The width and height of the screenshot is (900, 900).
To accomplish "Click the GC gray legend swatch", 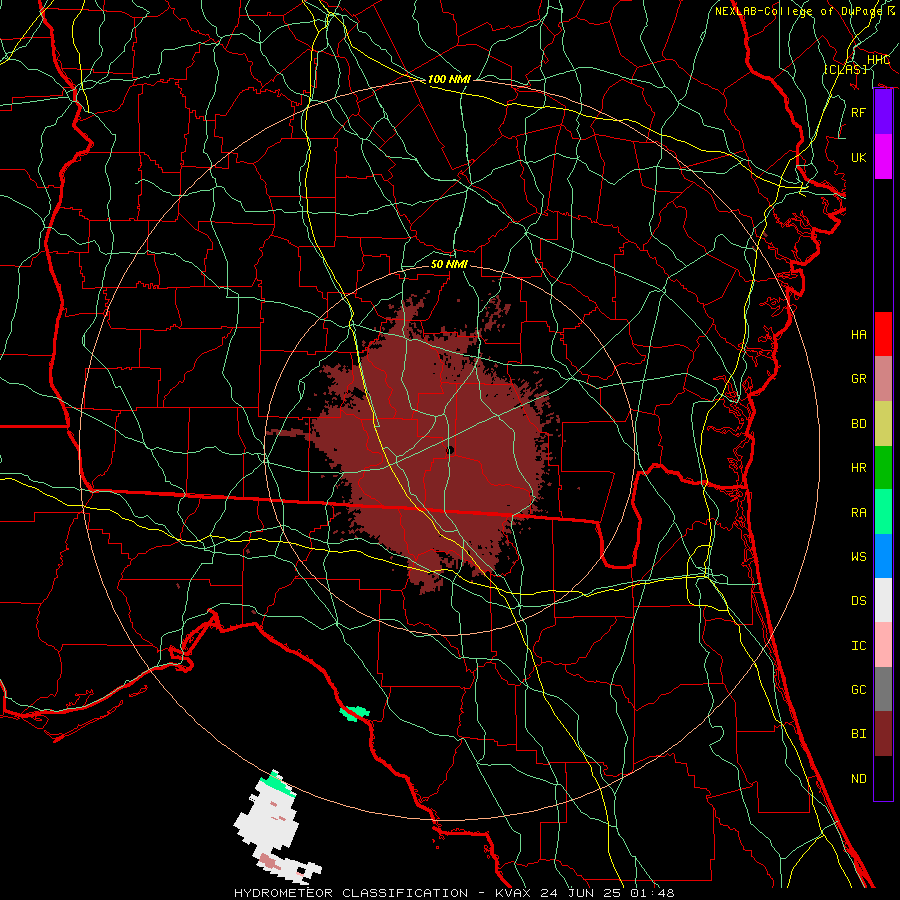I will tap(883, 689).
